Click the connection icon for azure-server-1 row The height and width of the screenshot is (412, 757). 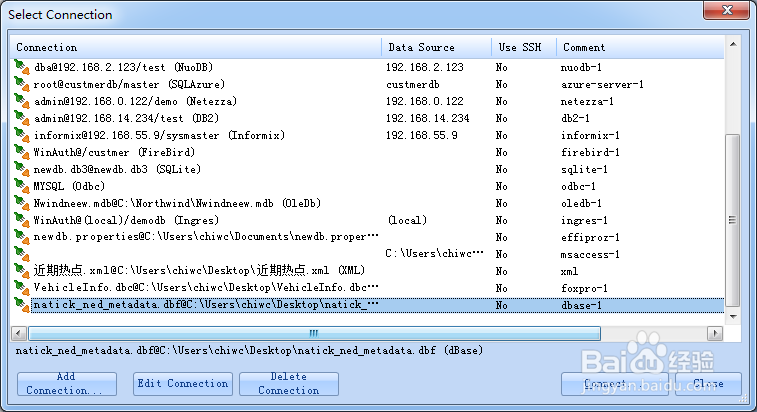(22, 84)
